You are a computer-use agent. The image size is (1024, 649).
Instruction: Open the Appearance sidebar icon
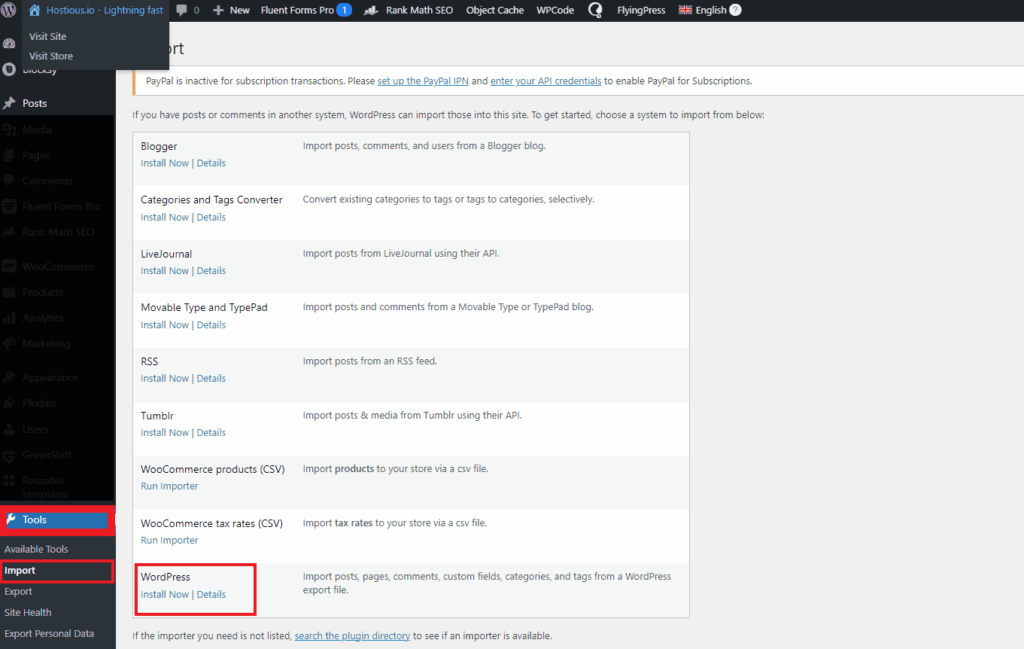click(10, 377)
